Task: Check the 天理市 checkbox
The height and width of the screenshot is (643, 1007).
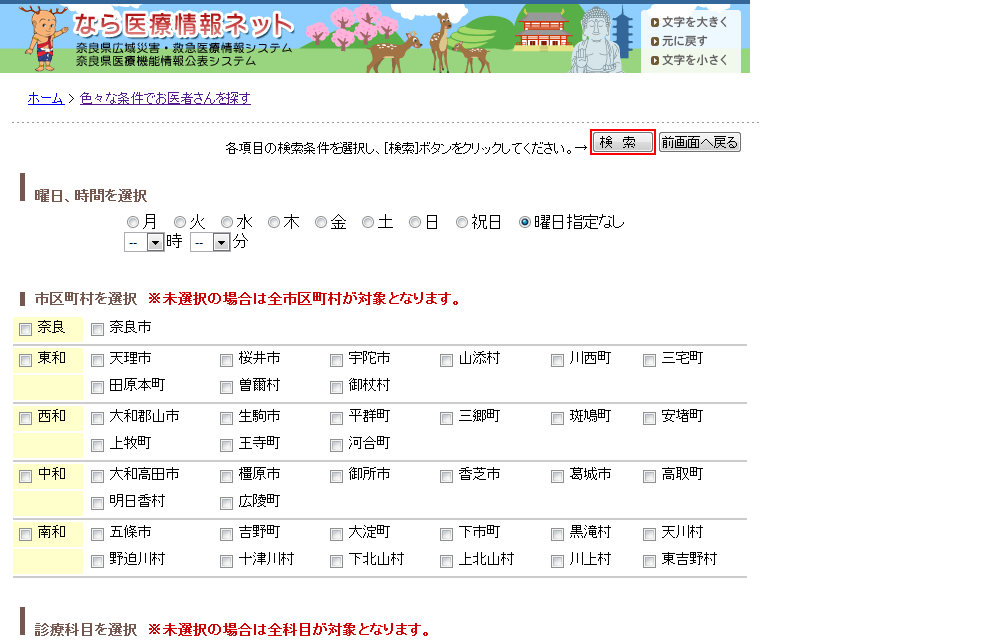Action: tap(98, 360)
